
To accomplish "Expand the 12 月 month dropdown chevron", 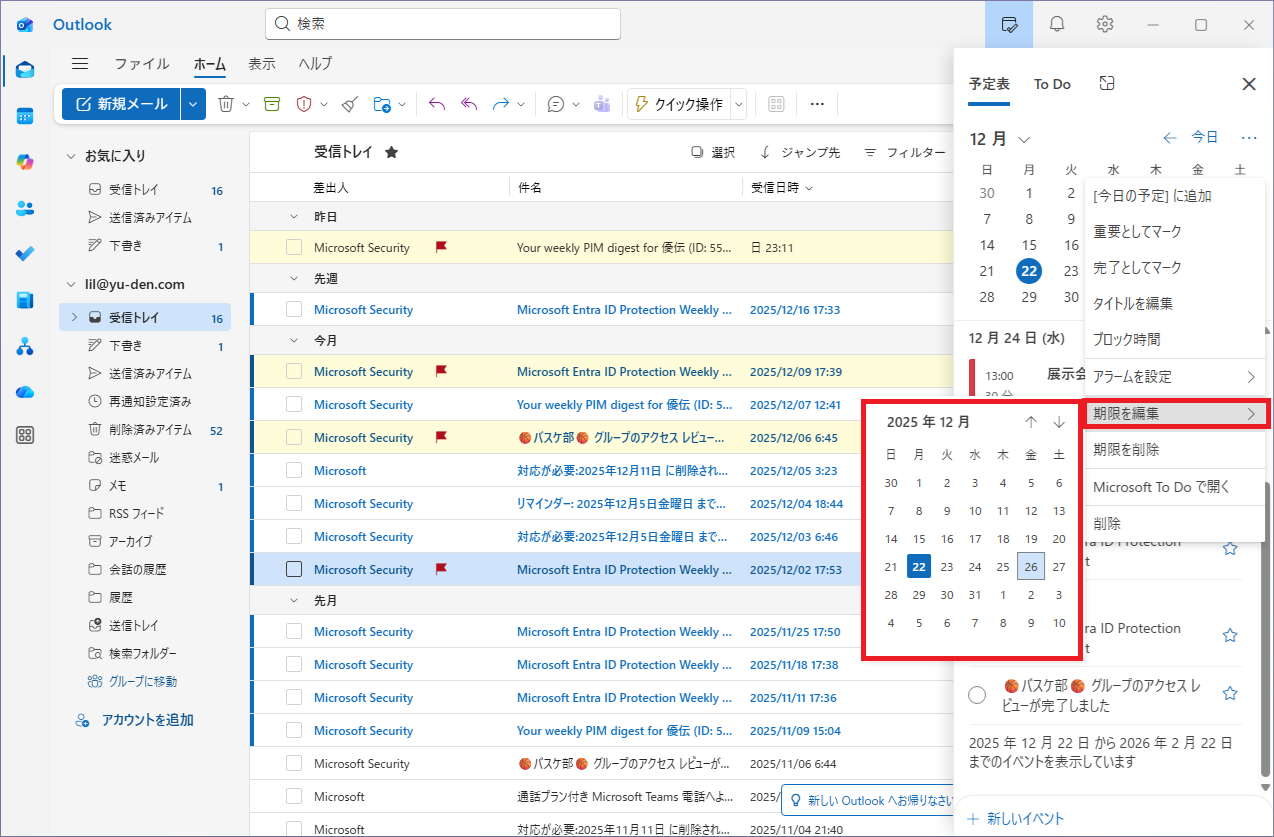I will click(x=1023, y=139).
